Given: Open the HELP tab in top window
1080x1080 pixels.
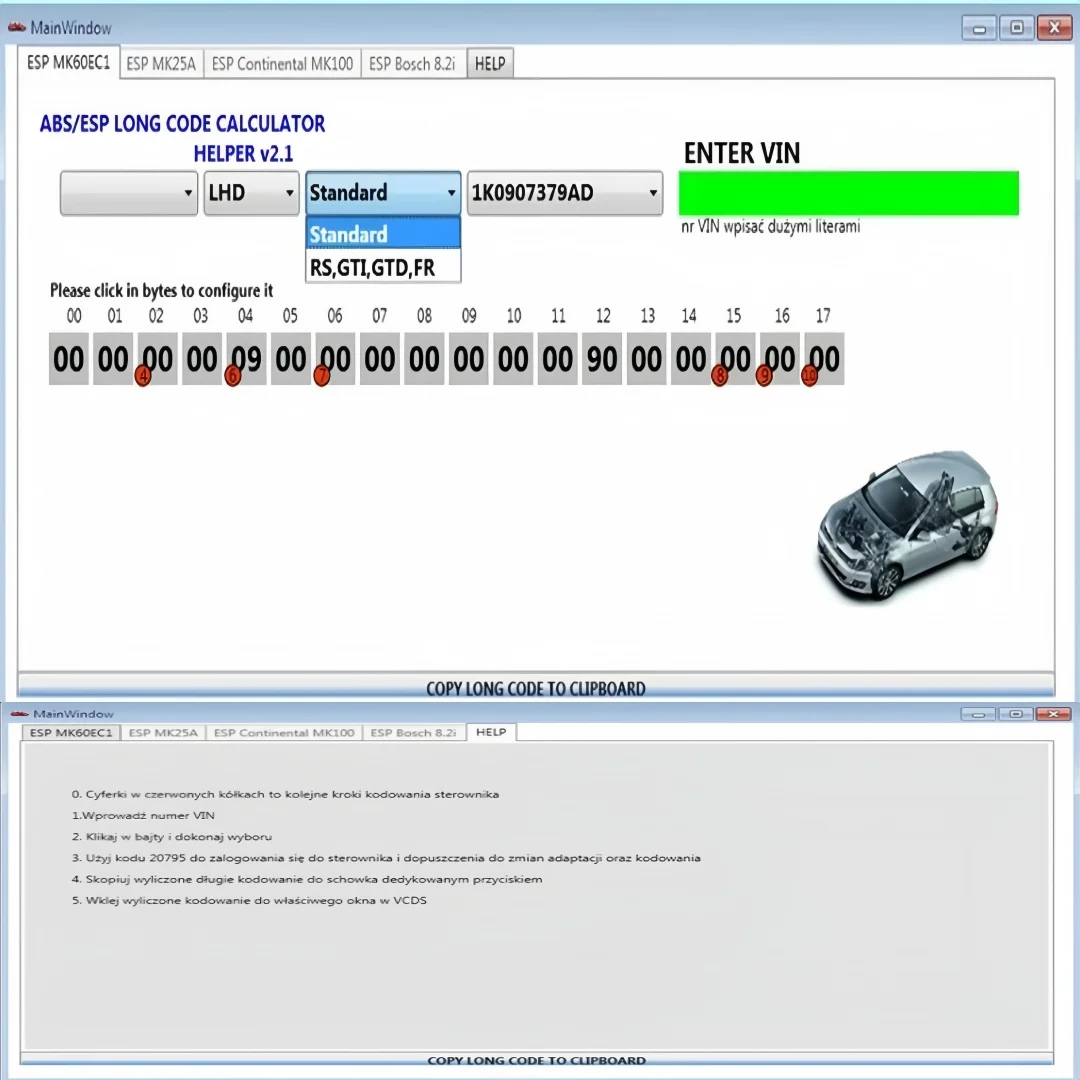Looking at the screenshot, I should [490, 63].
